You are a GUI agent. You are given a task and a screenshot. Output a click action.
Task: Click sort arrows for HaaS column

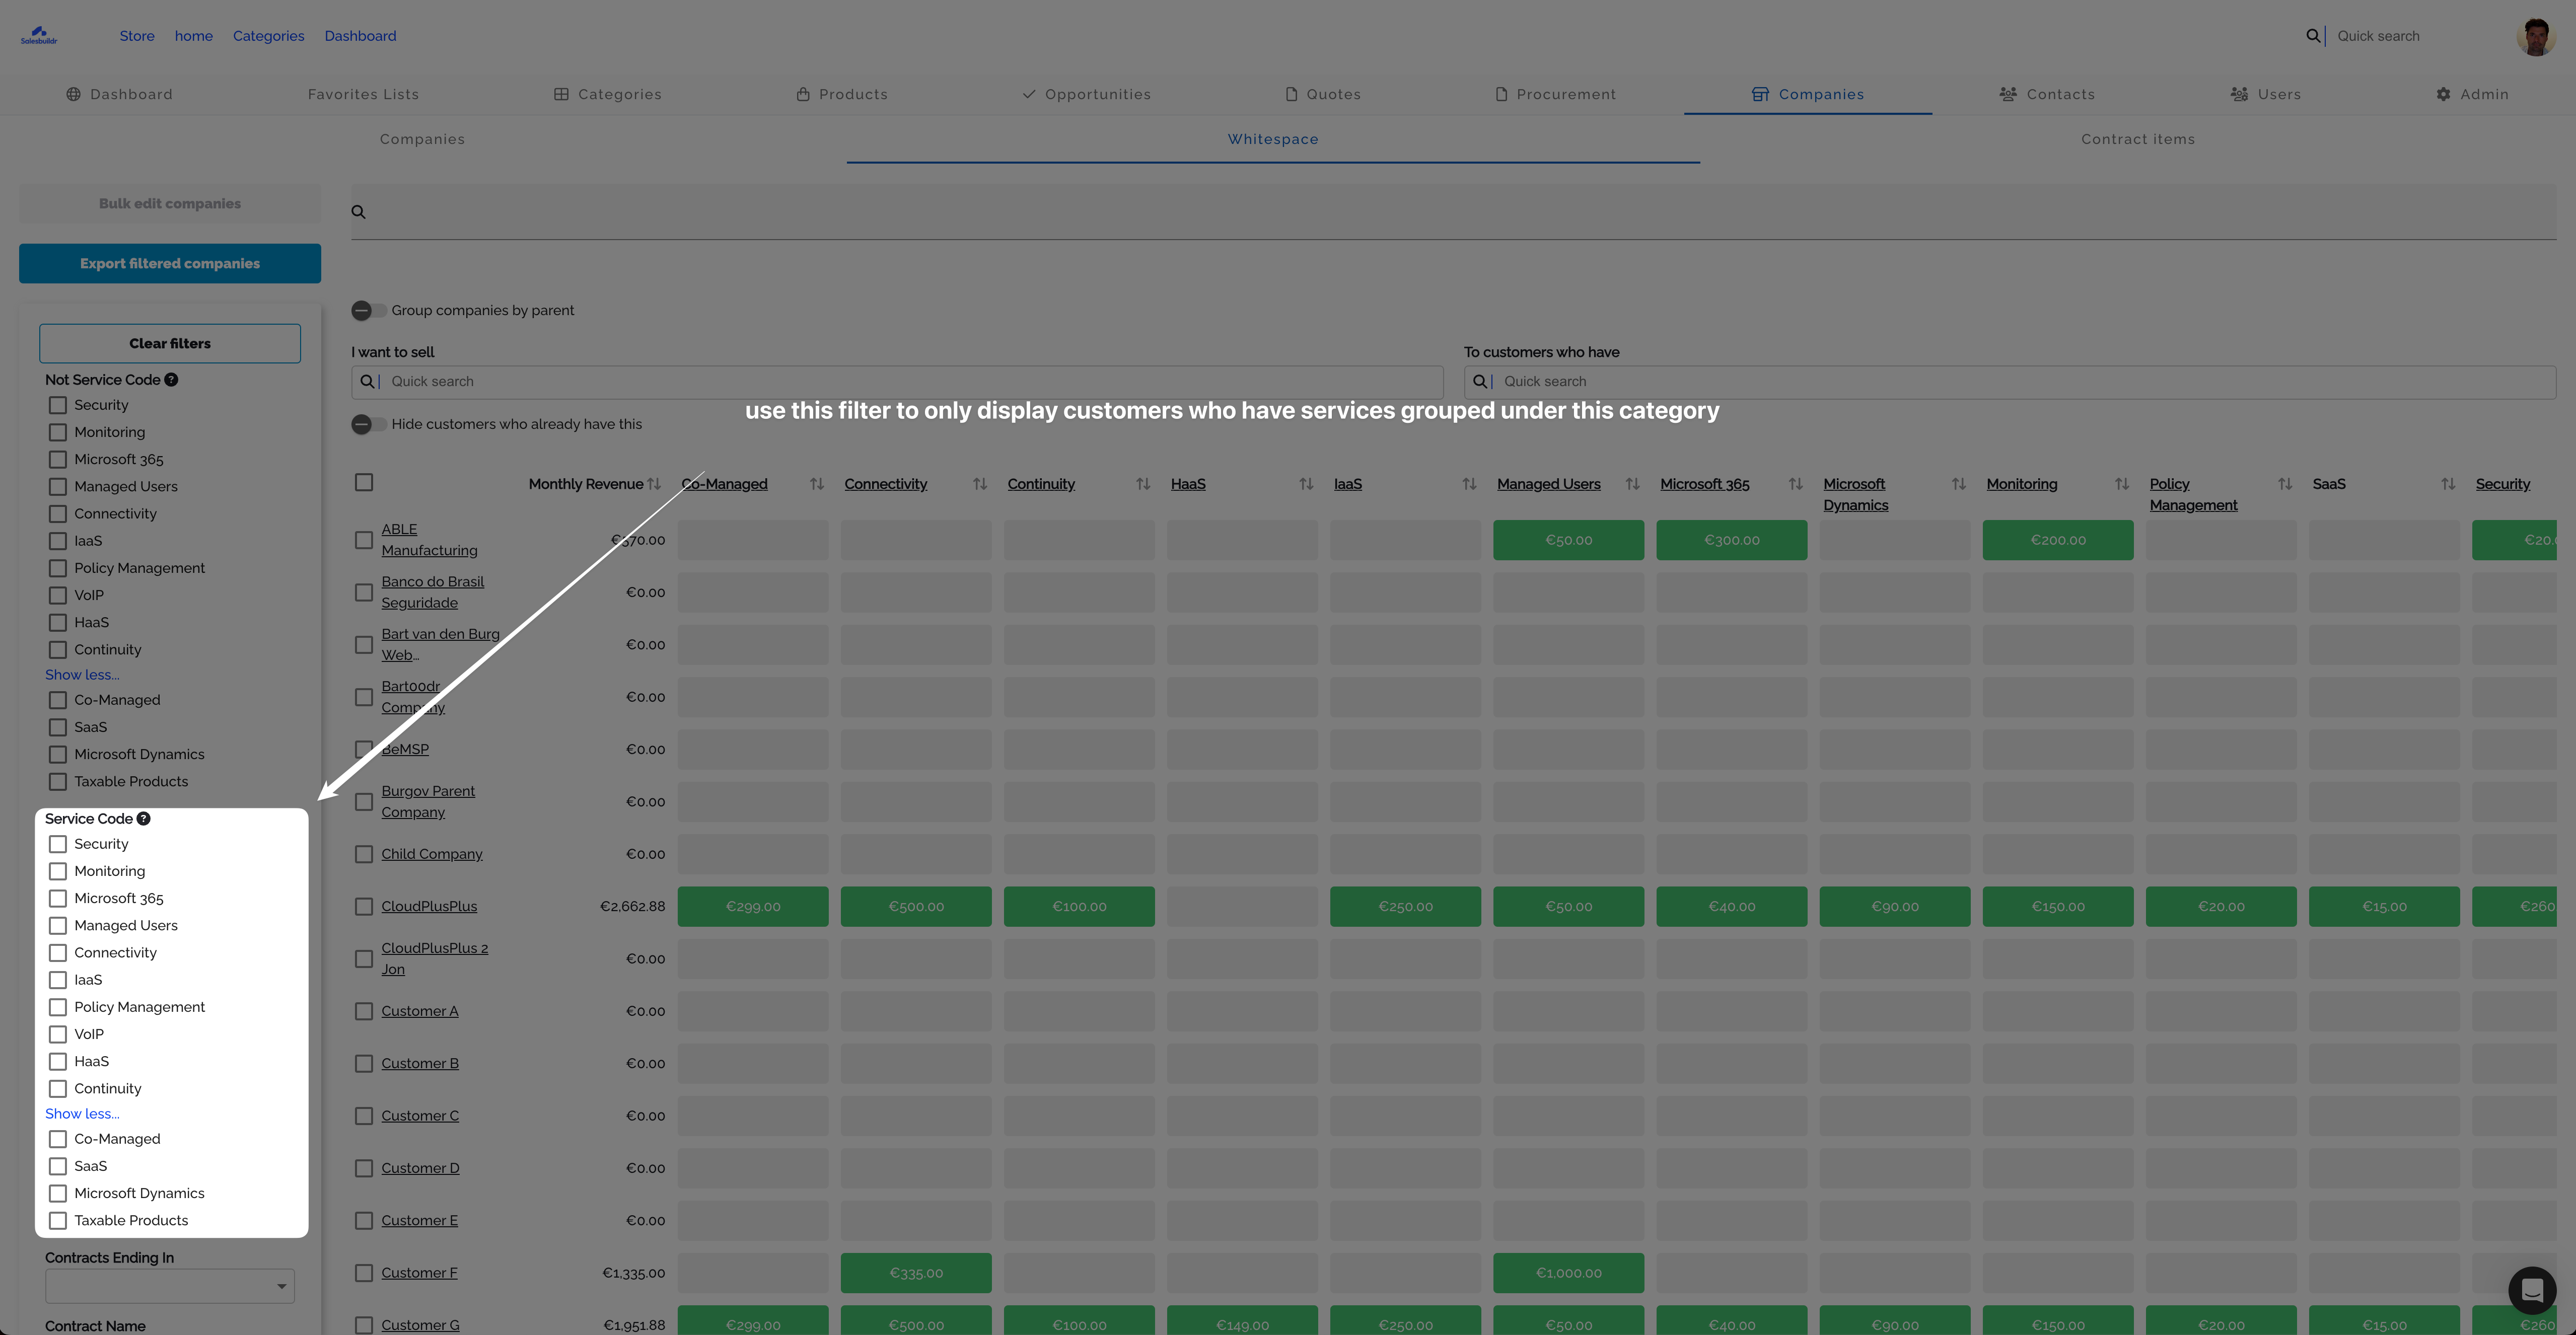(x=1306, y=484)
